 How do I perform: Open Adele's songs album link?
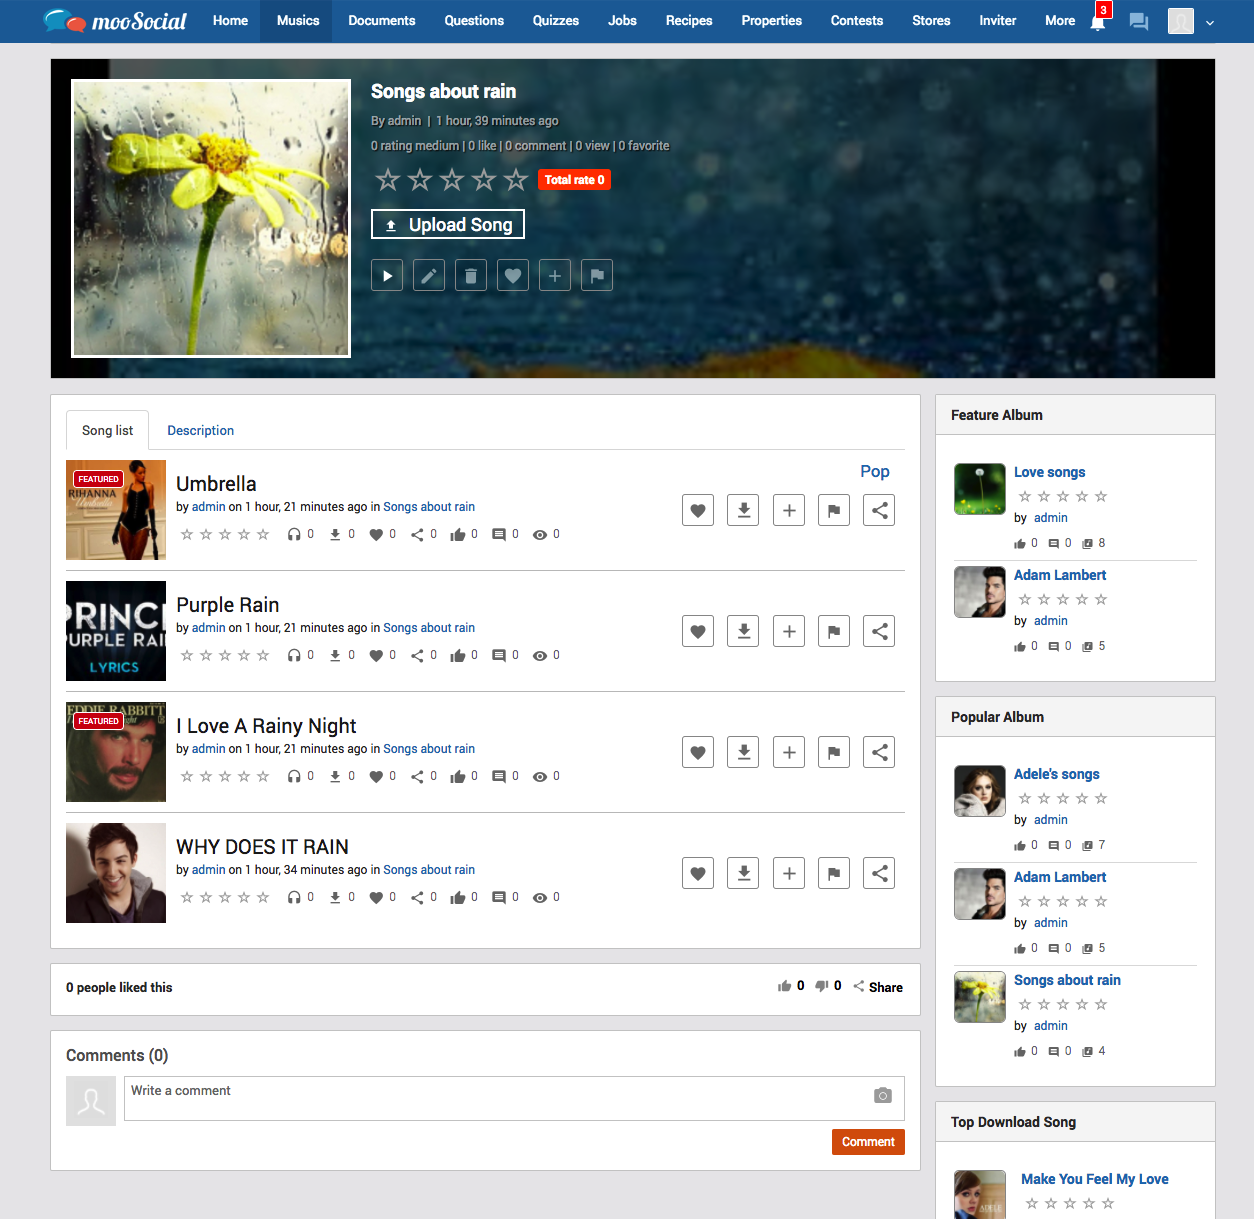pos(1056,774)
